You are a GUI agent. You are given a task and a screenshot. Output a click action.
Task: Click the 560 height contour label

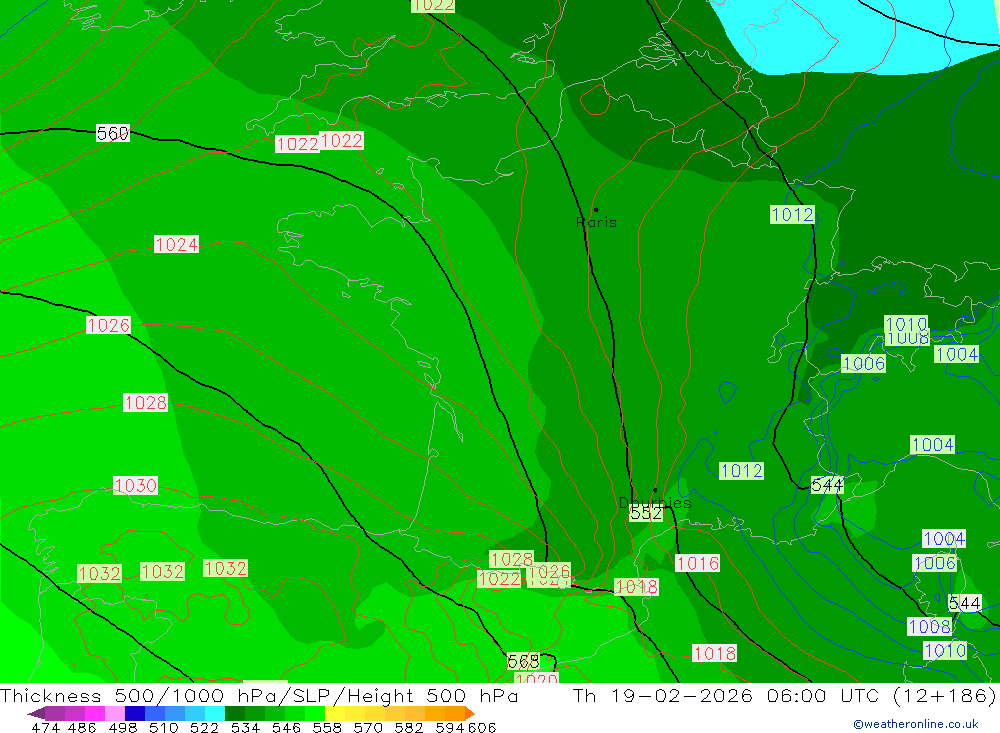[x=113, y=133]
